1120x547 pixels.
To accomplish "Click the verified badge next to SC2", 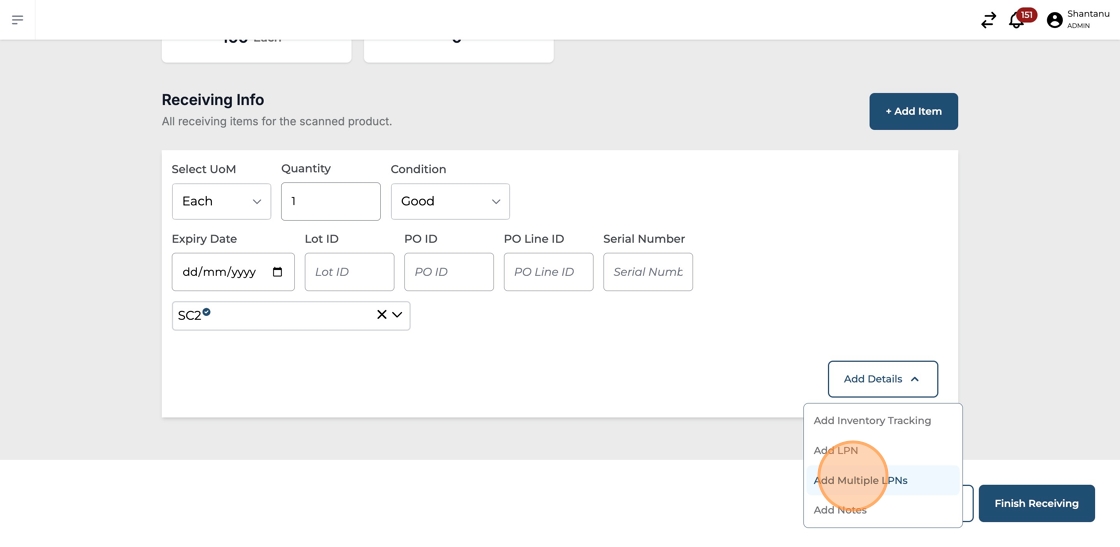I will (x=207, y=312).
